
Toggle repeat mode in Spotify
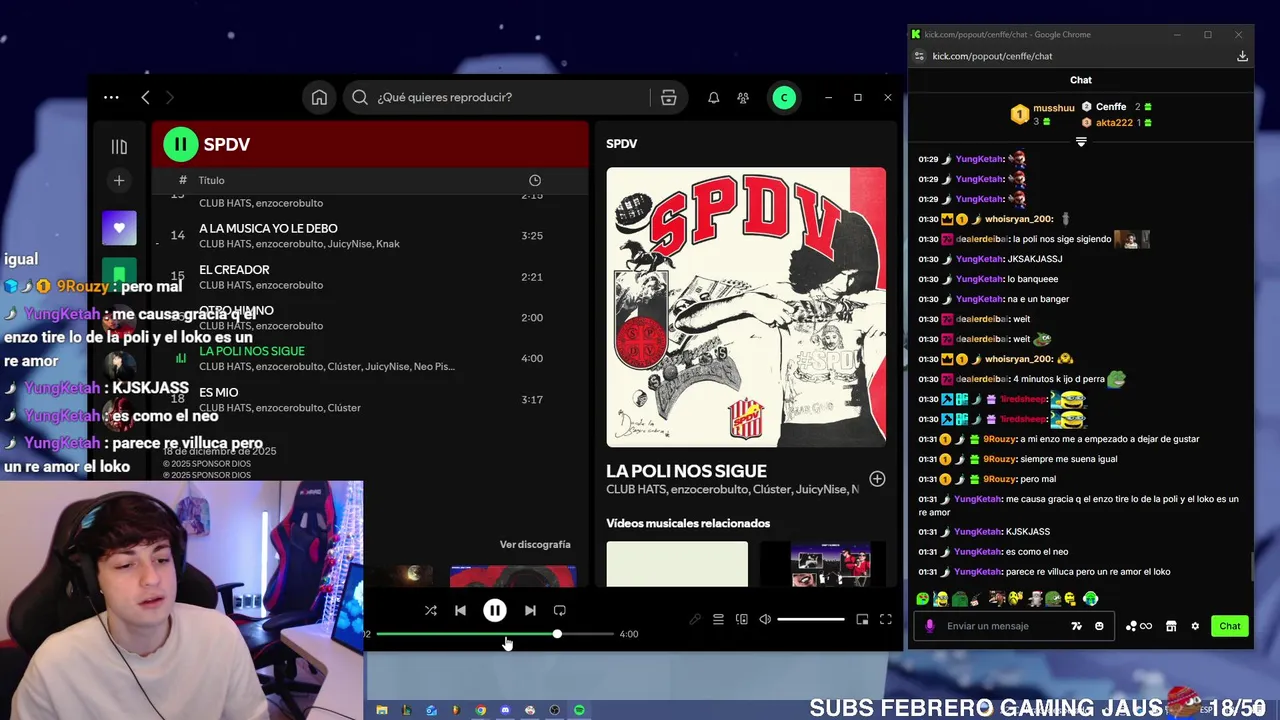click(560, 610)
